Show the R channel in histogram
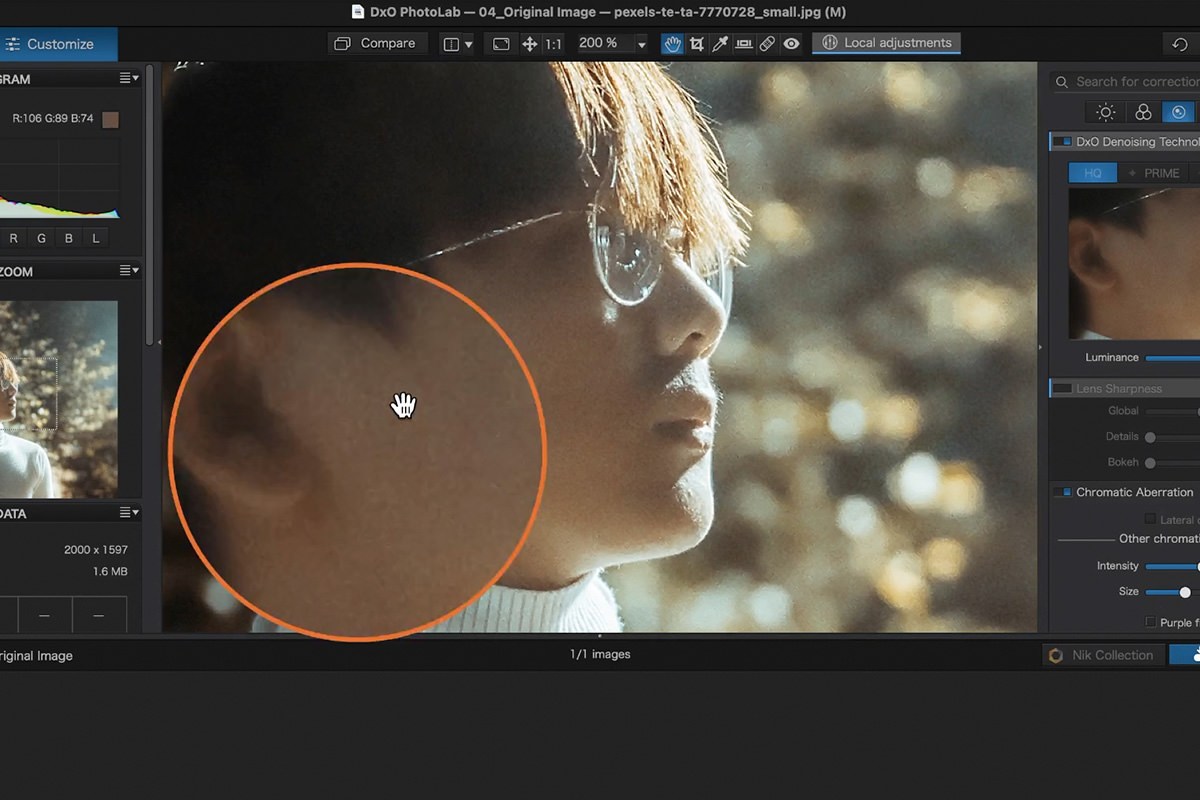 pyautogui.click(x=14, y=238)
